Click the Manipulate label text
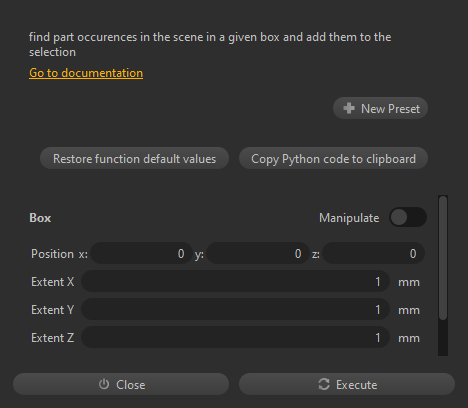 pos(349,218)
